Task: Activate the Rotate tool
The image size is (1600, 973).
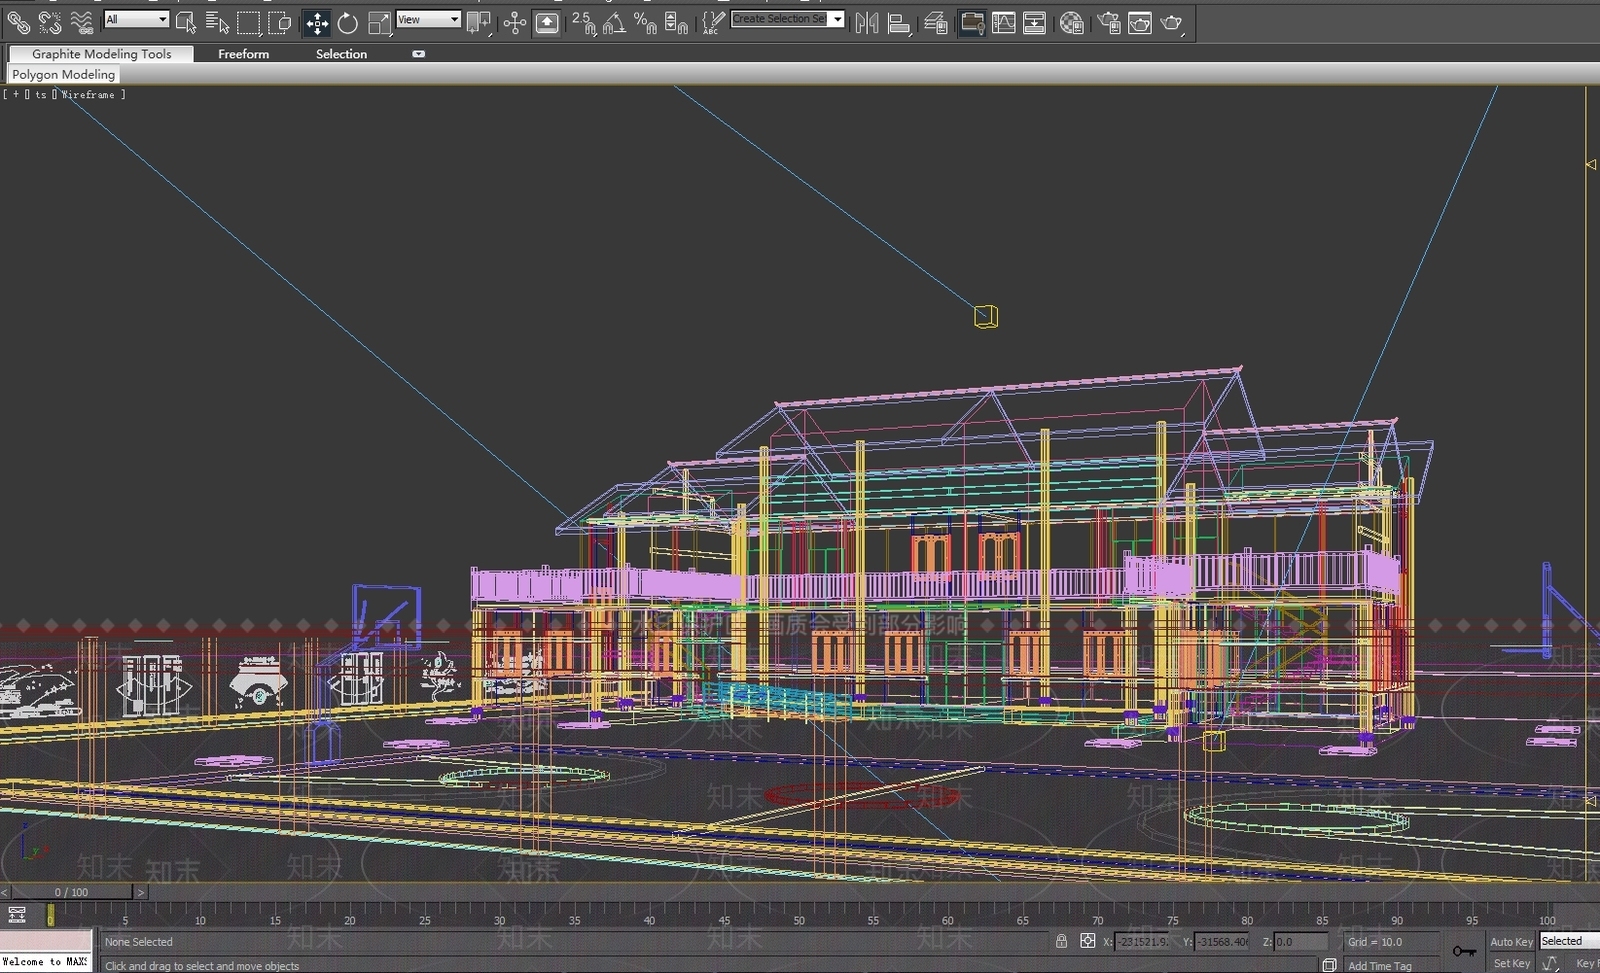Action: [x=347, y=22]
